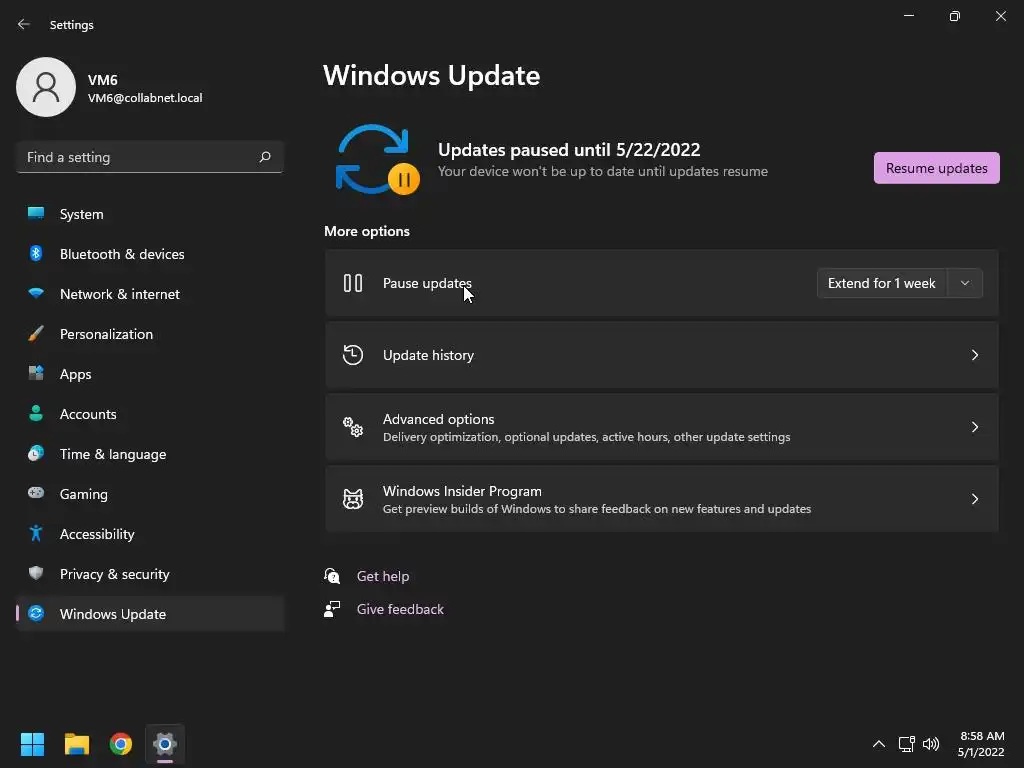Click the Accounts person icon
Viewport: 1024px width, 768px height.
point(36,413)
